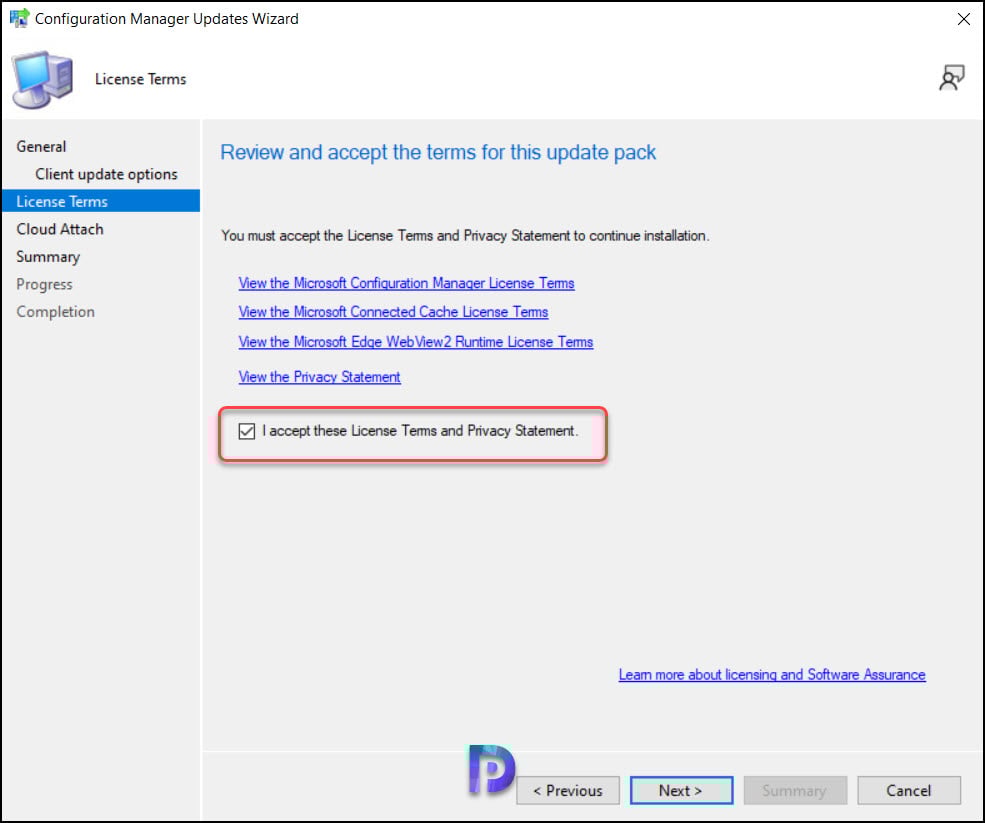Select General in the wizard steps
985x823 pixels.
tap(41, 146)
